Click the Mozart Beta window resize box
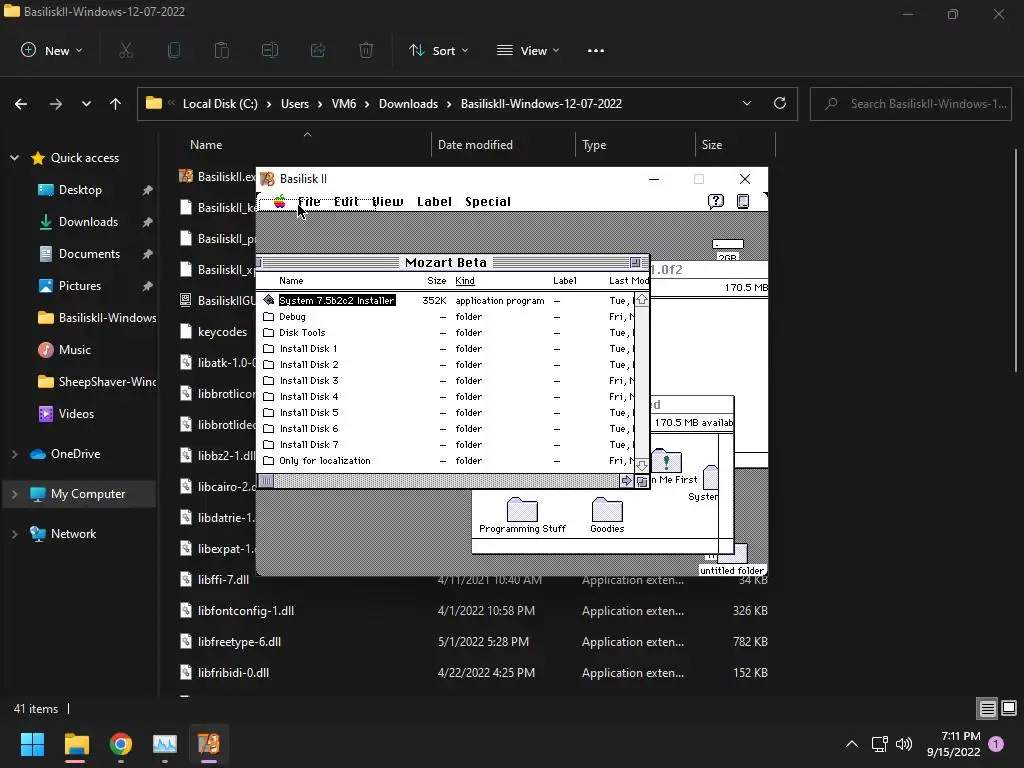 tap(641, 481)
